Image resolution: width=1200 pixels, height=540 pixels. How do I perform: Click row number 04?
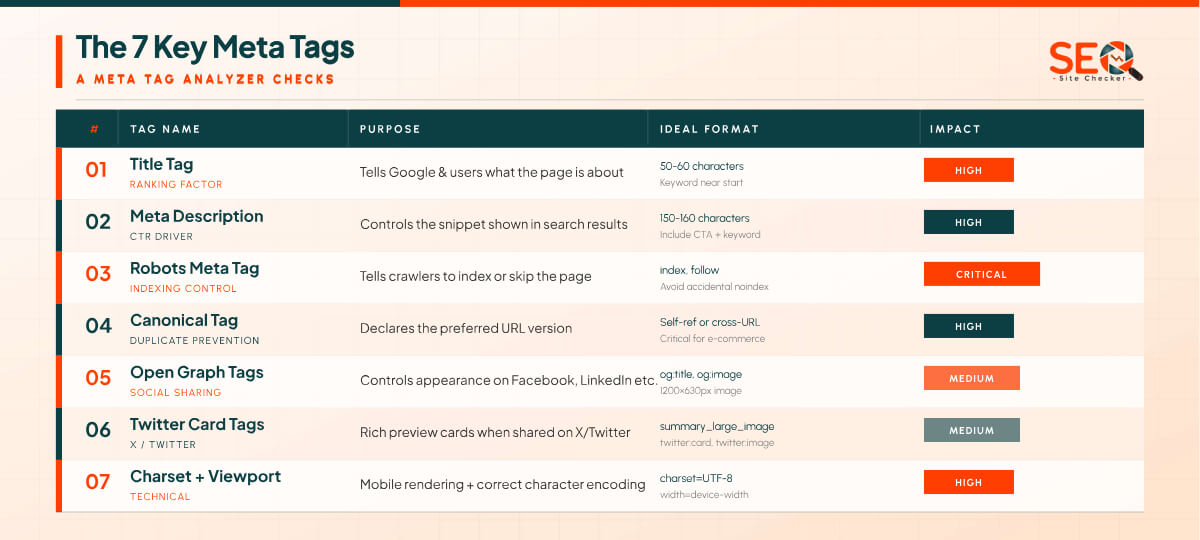(x=97, y=326)
